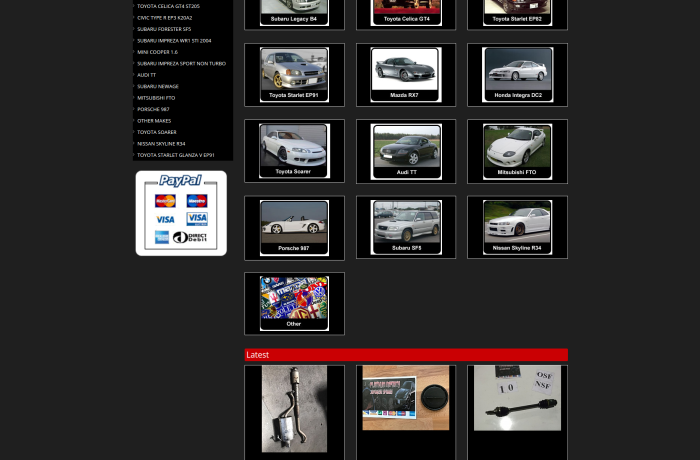This screenshot has width=700, height=460.
Task: Go to Mini Cooper 1.6 category
Action: (x=157, y=52)
